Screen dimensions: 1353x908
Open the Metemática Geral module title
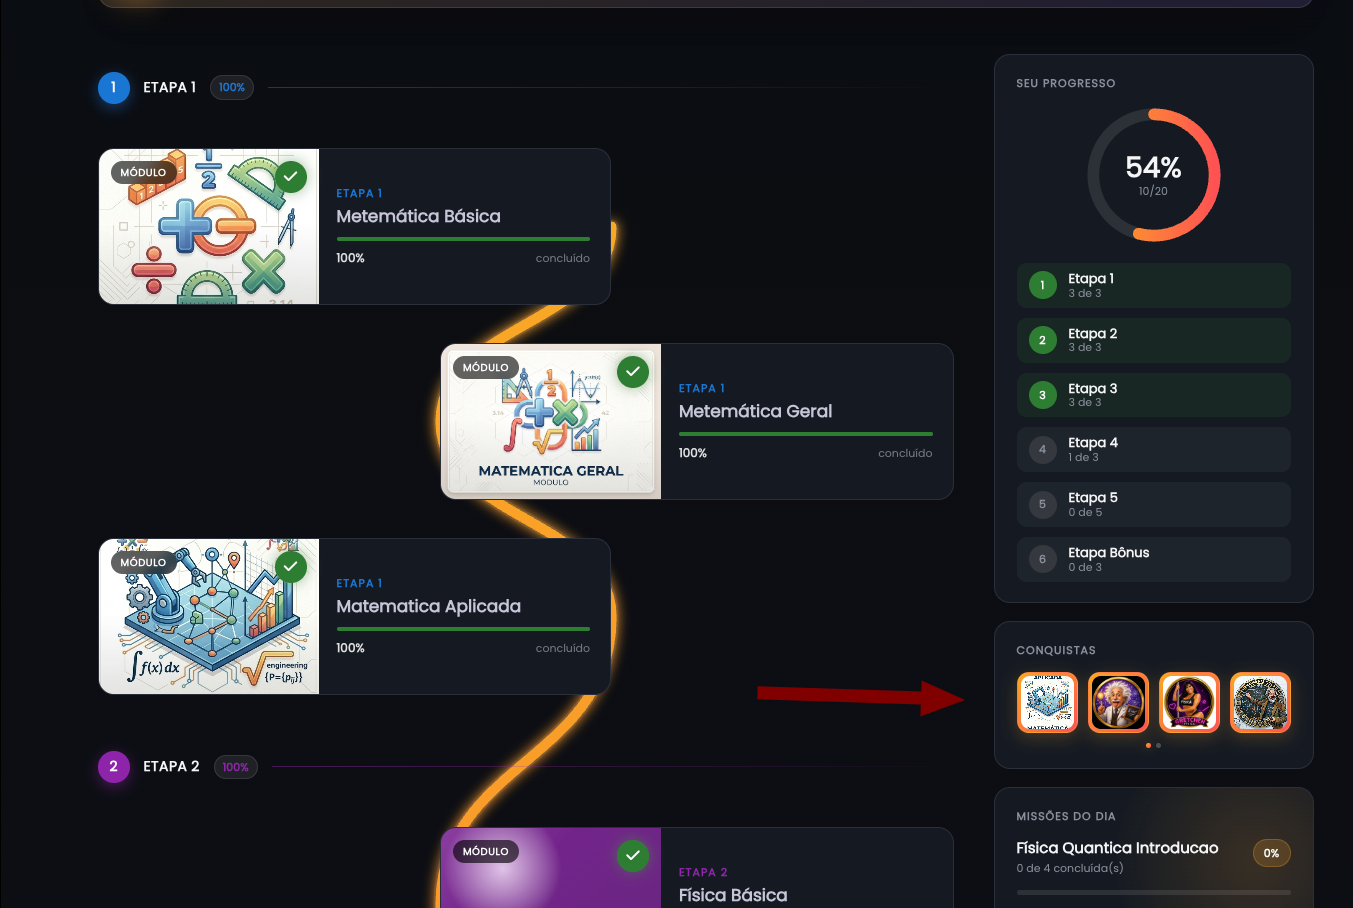tap(755, 411)
